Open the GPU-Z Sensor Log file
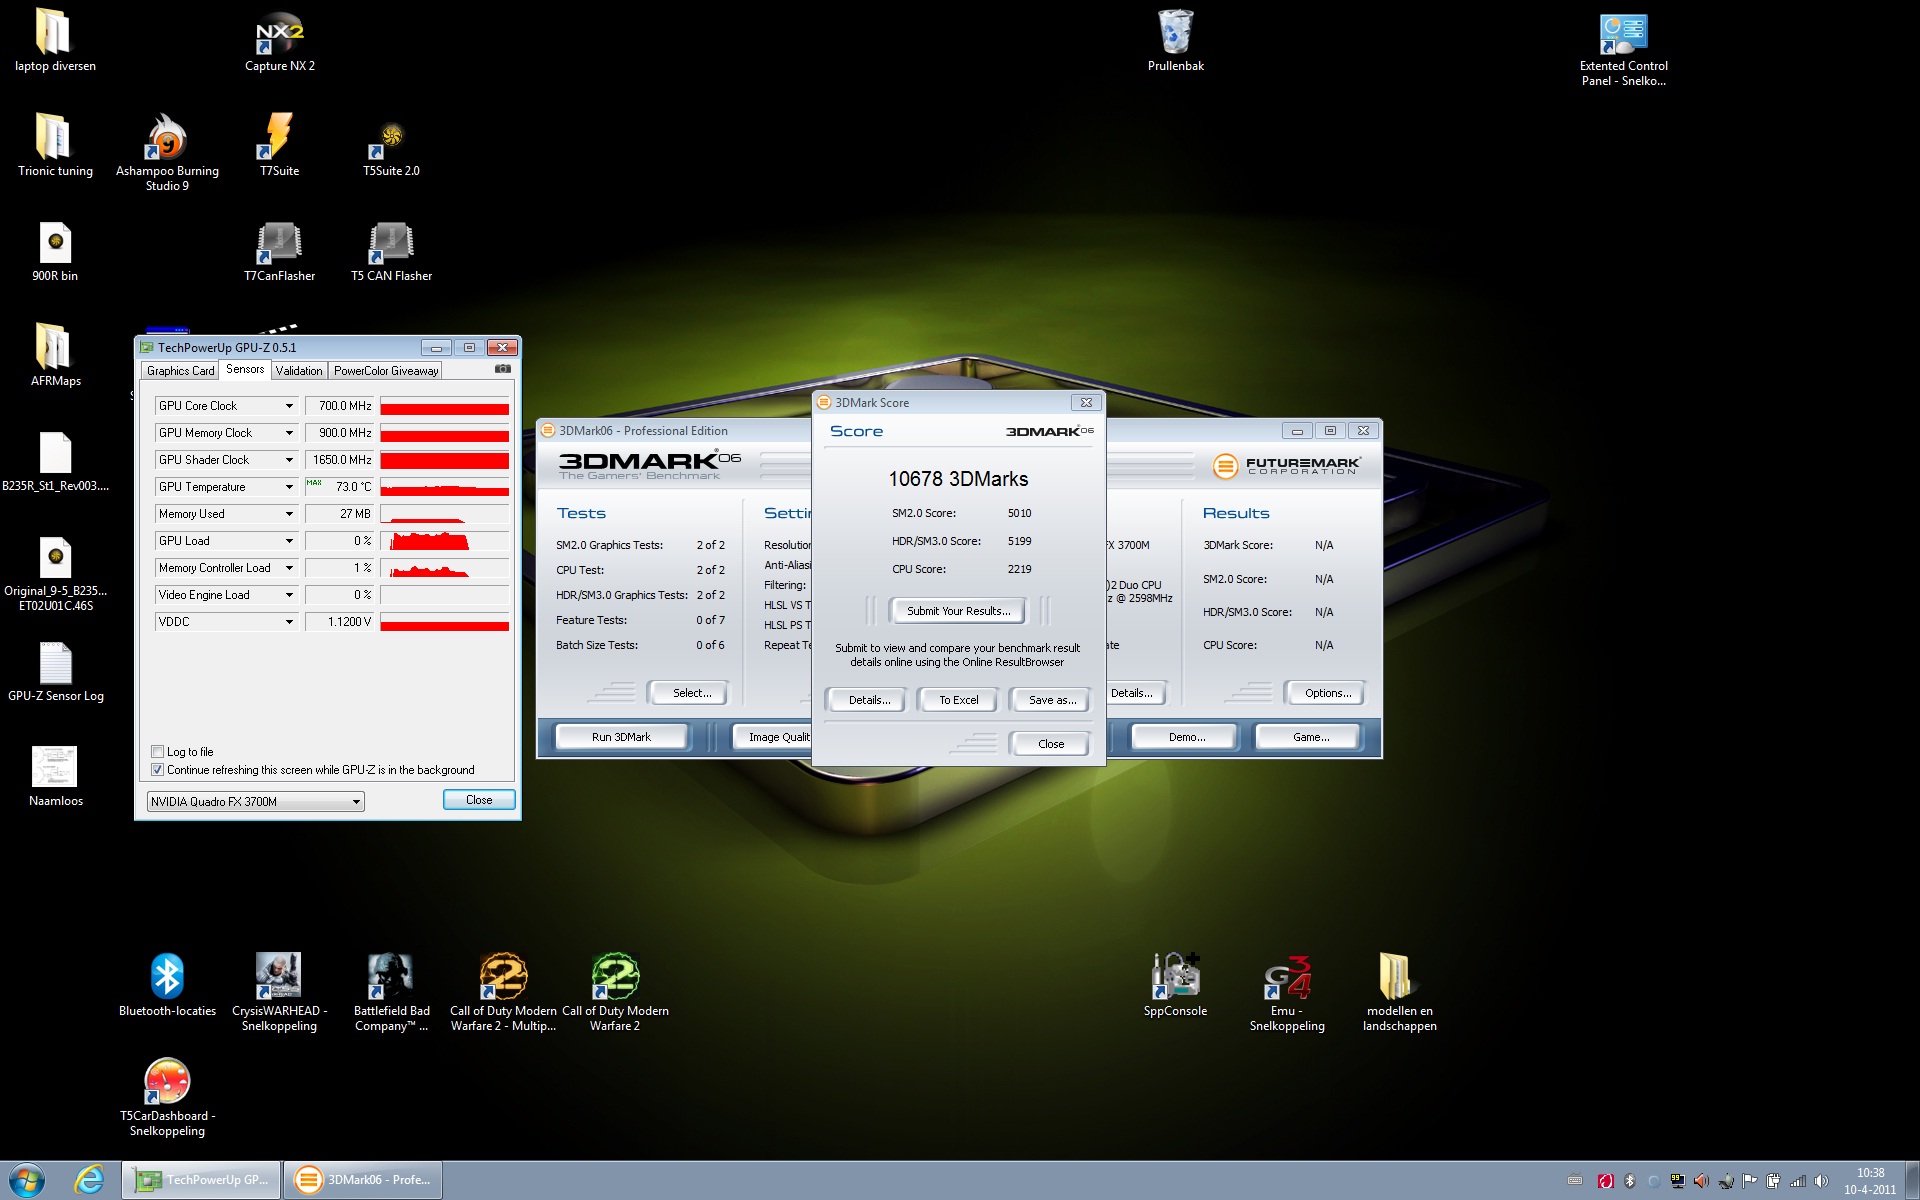 point(55,670)
